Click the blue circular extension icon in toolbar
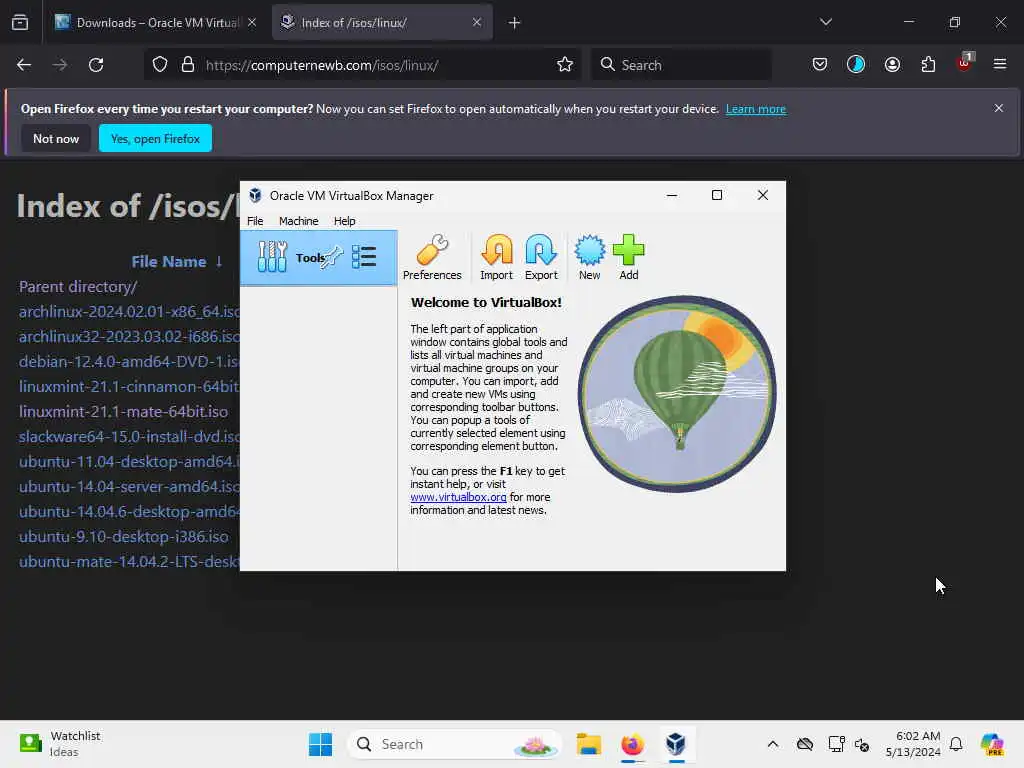The height and width of the screenshot is (768, 1024). pyautogui.click(x=856, y=64)
